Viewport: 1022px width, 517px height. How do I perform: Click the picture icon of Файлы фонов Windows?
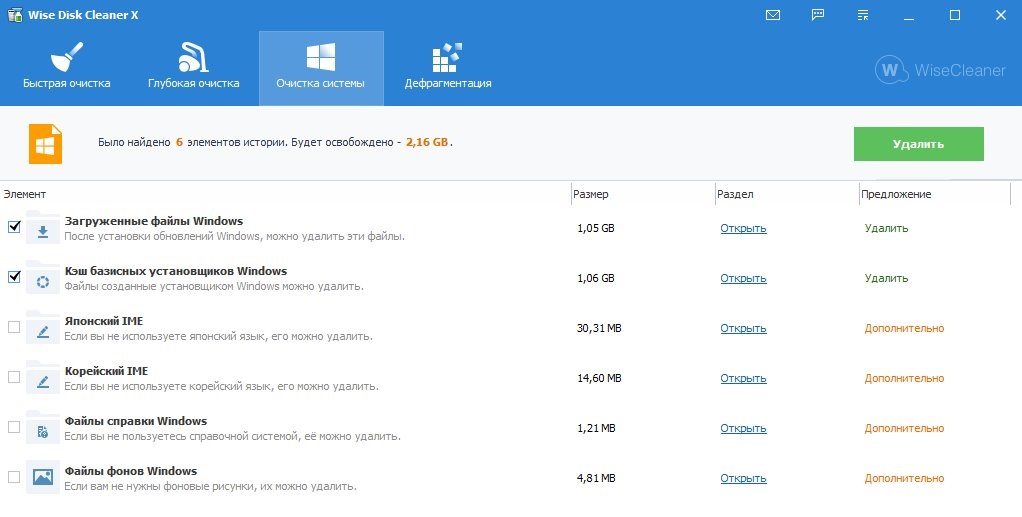pos(42,478)
